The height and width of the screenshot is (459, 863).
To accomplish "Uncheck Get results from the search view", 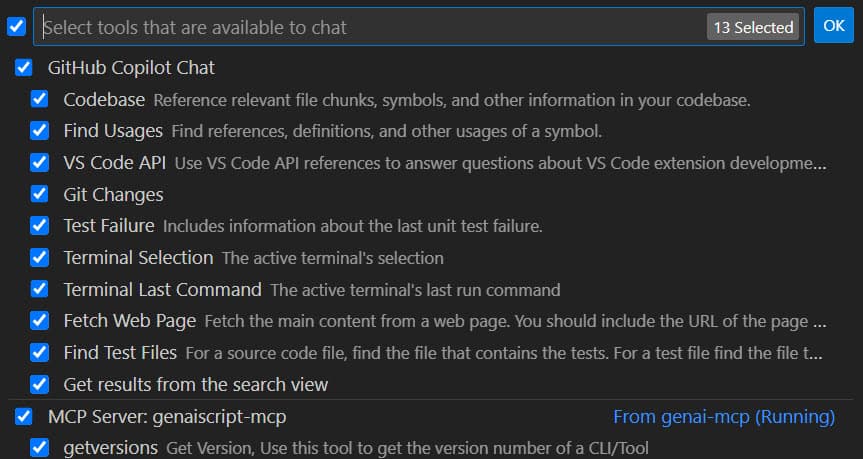I will [x=39, y=384].
